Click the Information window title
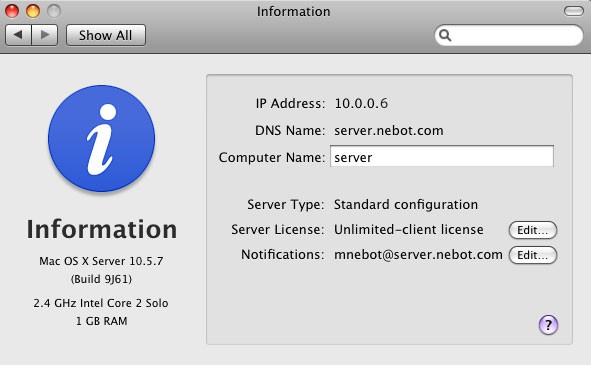 click(294, 11)
